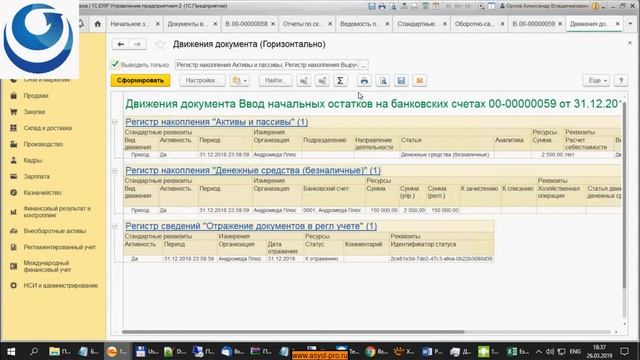Open the ellipsis register selection button
Viewport: 640px width, 360px height.
tap(363, 65)
